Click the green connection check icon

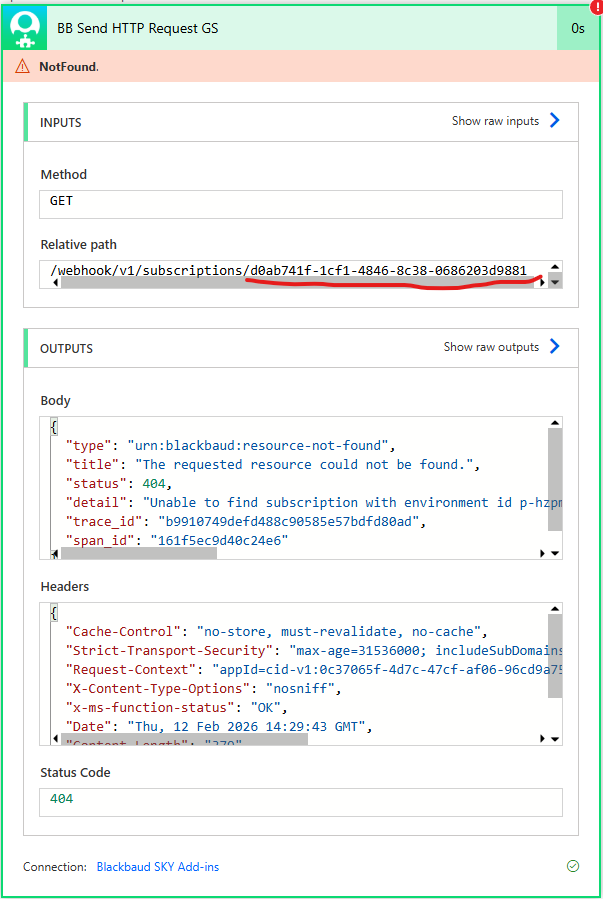(573, 866)
